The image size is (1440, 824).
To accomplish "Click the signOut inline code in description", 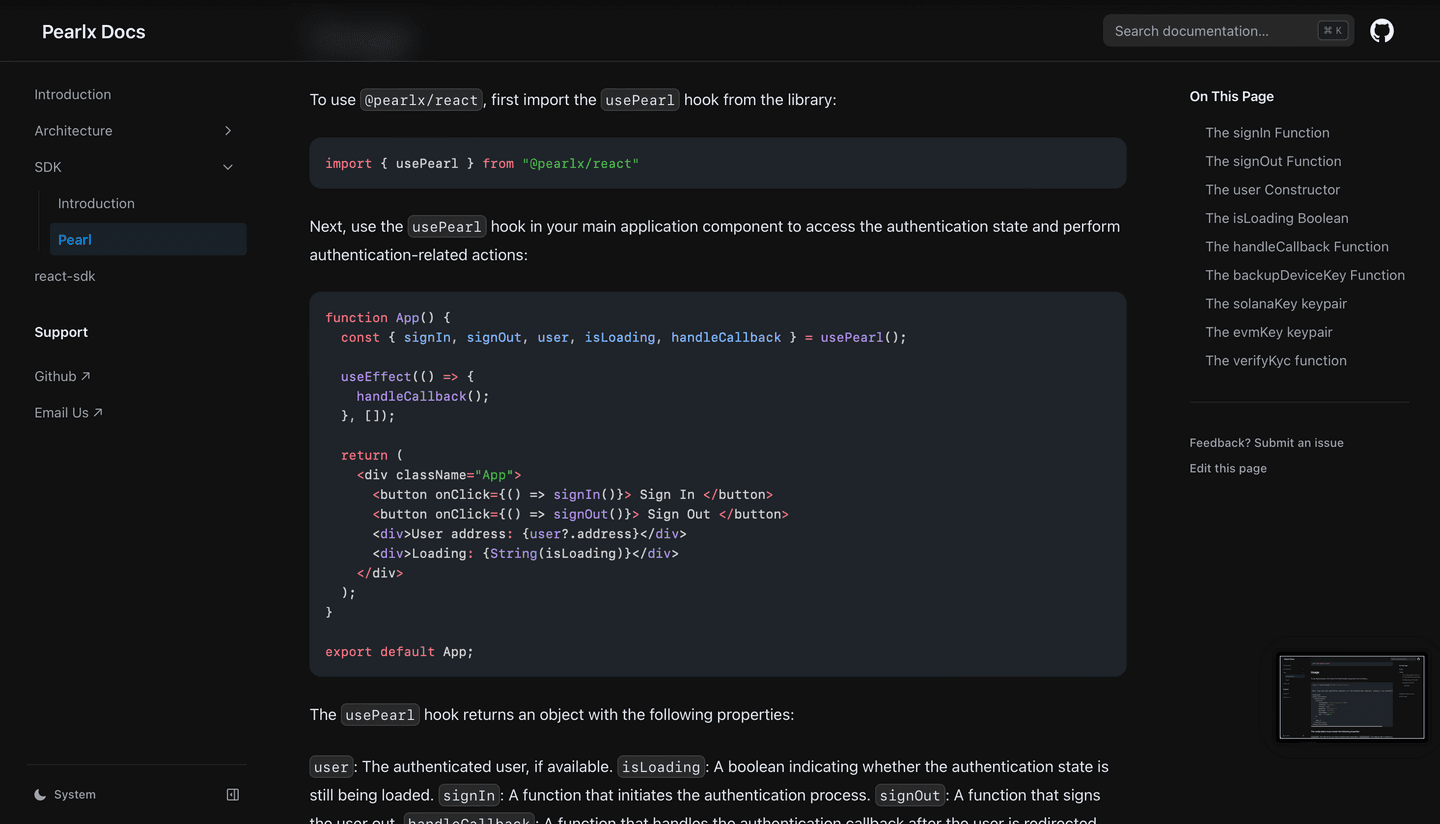I will pos(910,796).
